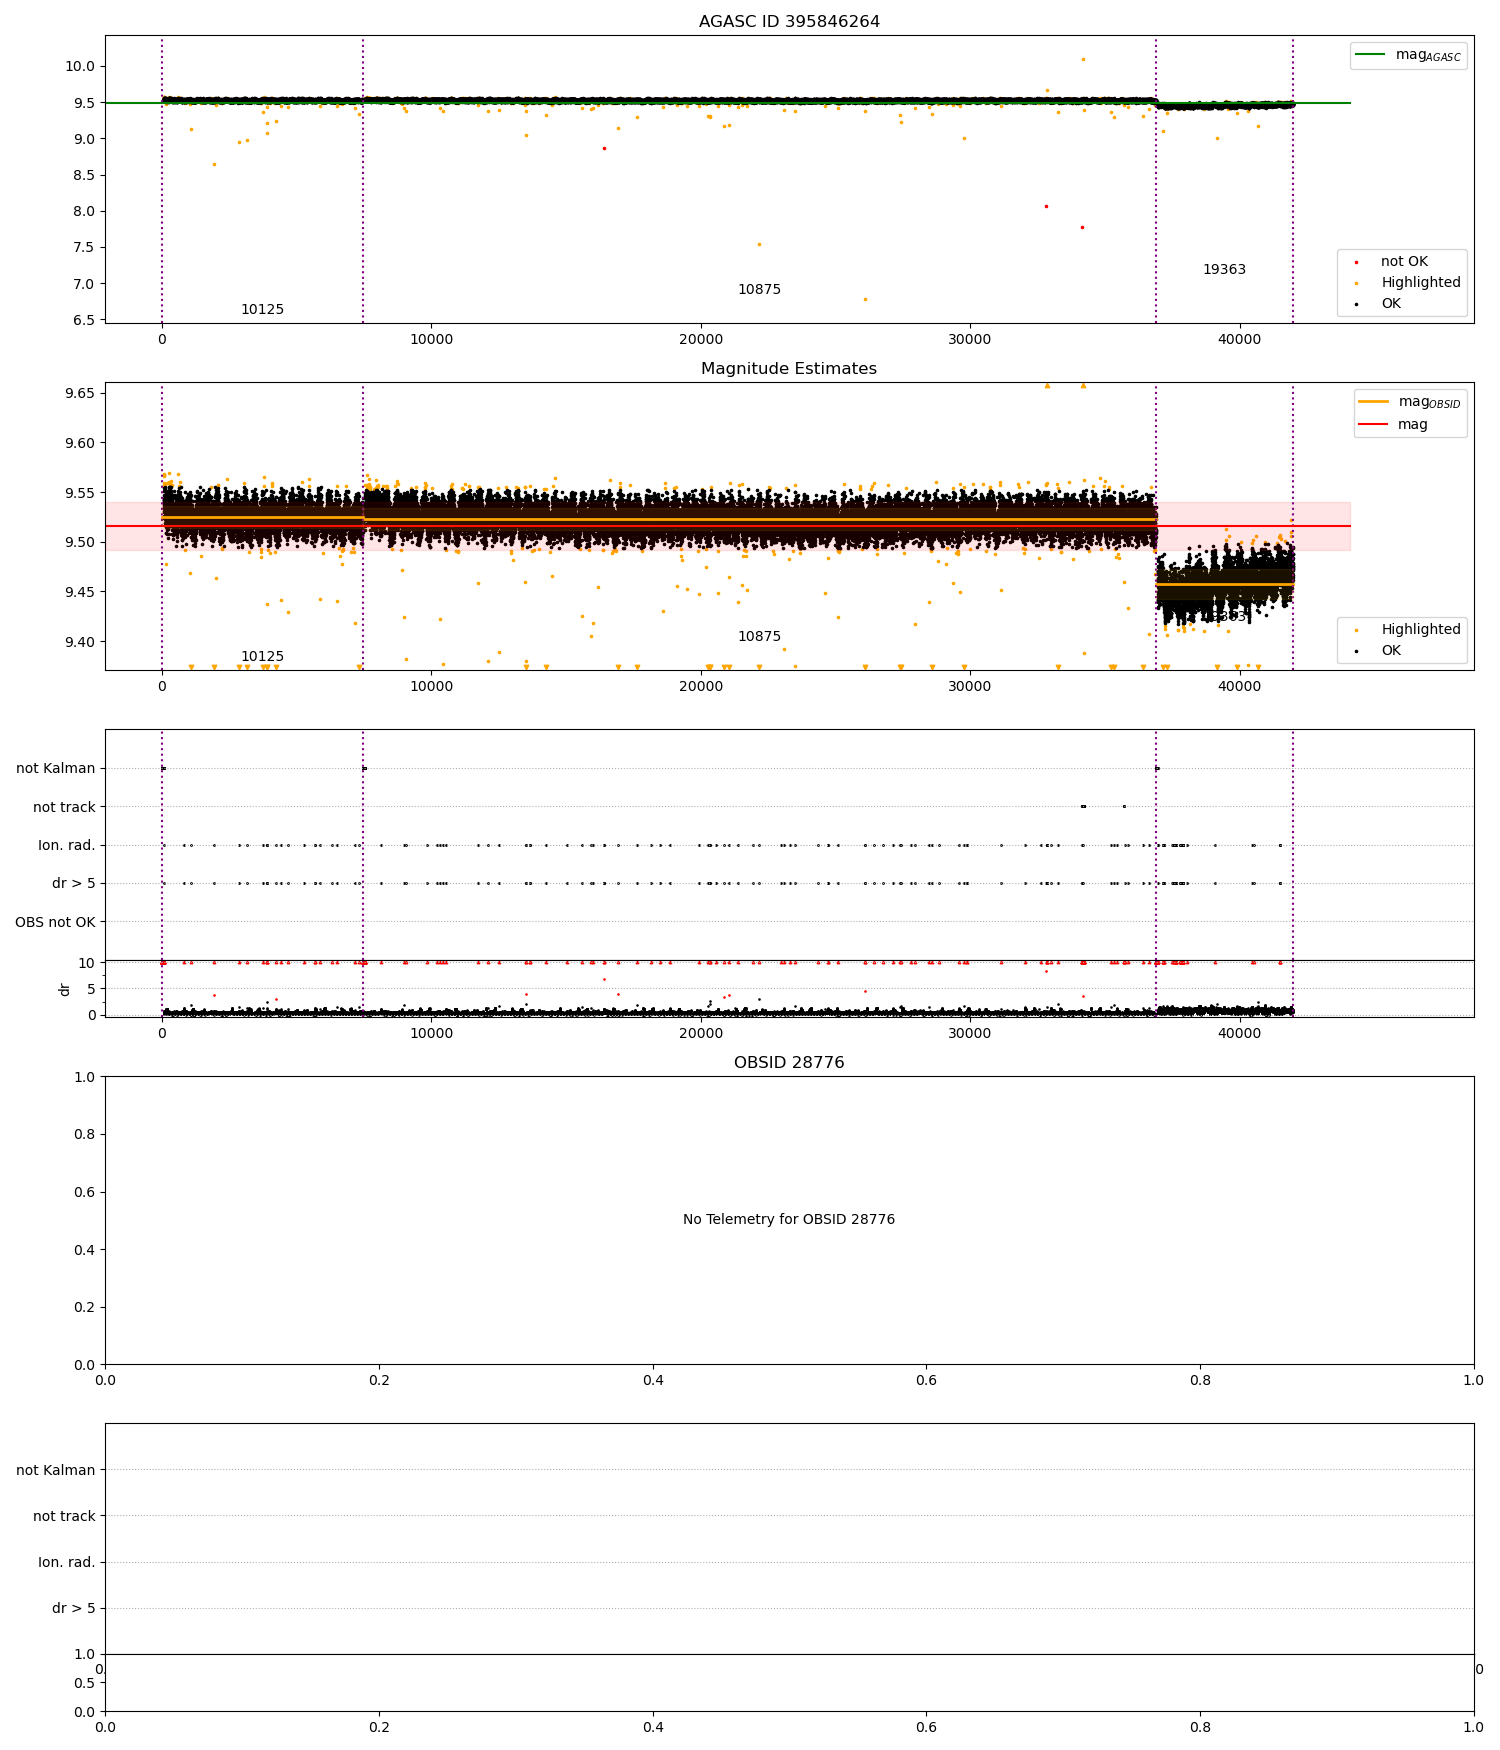
Task: Click the '19363' annotation in the top plot
Action: pyautogui.click(x=1224, y=270)
